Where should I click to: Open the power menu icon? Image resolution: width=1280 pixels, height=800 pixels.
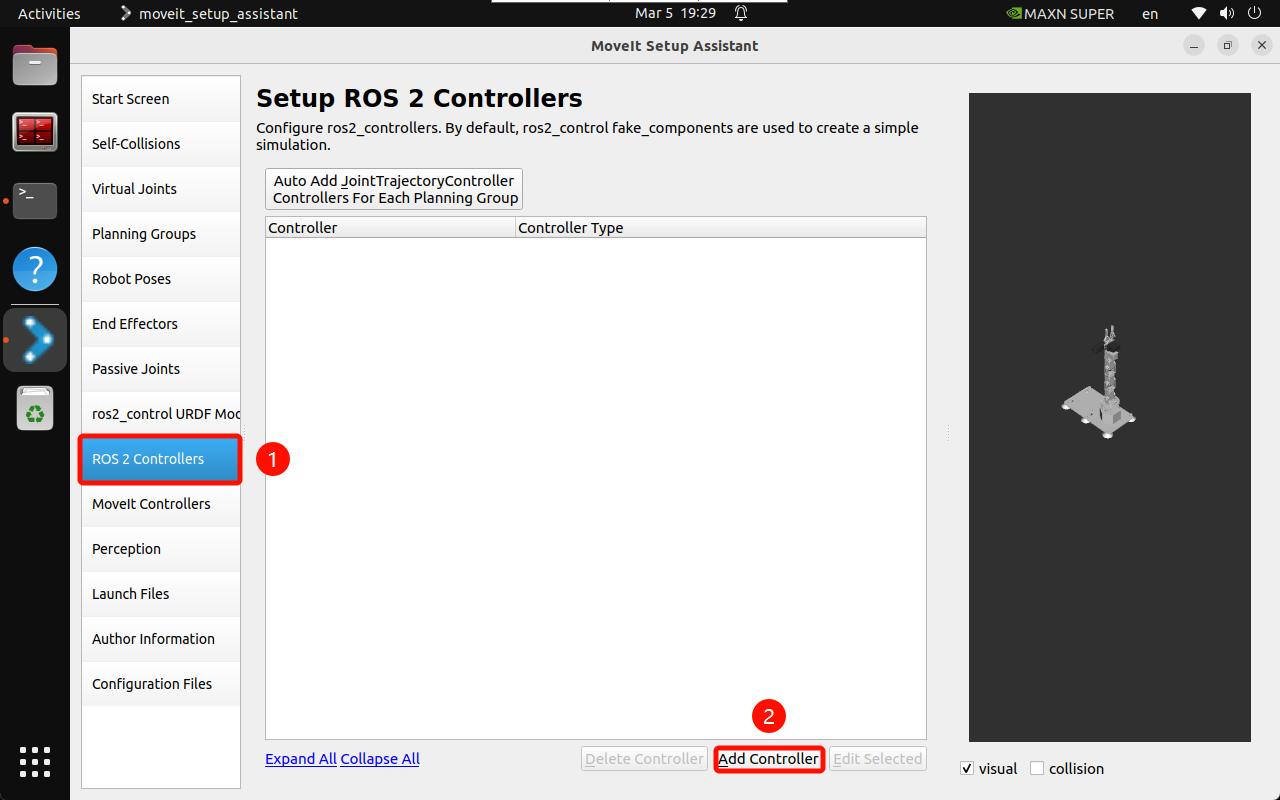point(1254,14)
